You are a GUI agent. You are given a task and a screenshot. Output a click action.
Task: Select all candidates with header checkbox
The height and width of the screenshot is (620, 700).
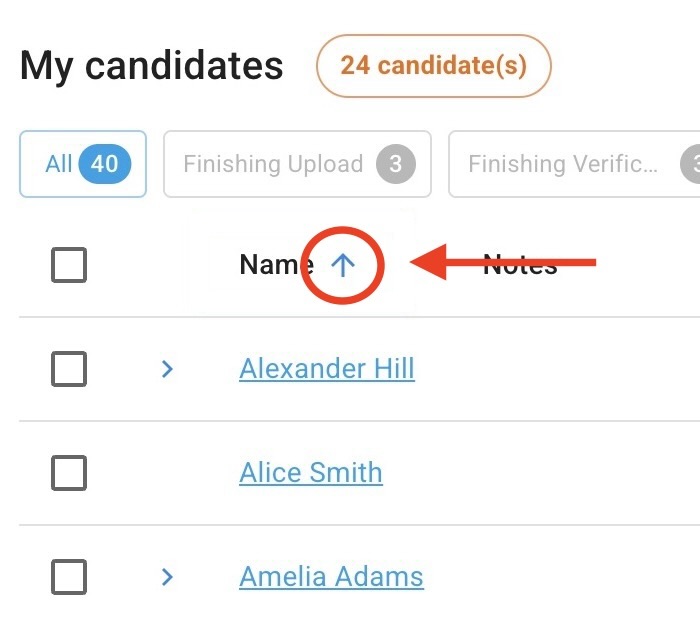(x=69, y=265)
